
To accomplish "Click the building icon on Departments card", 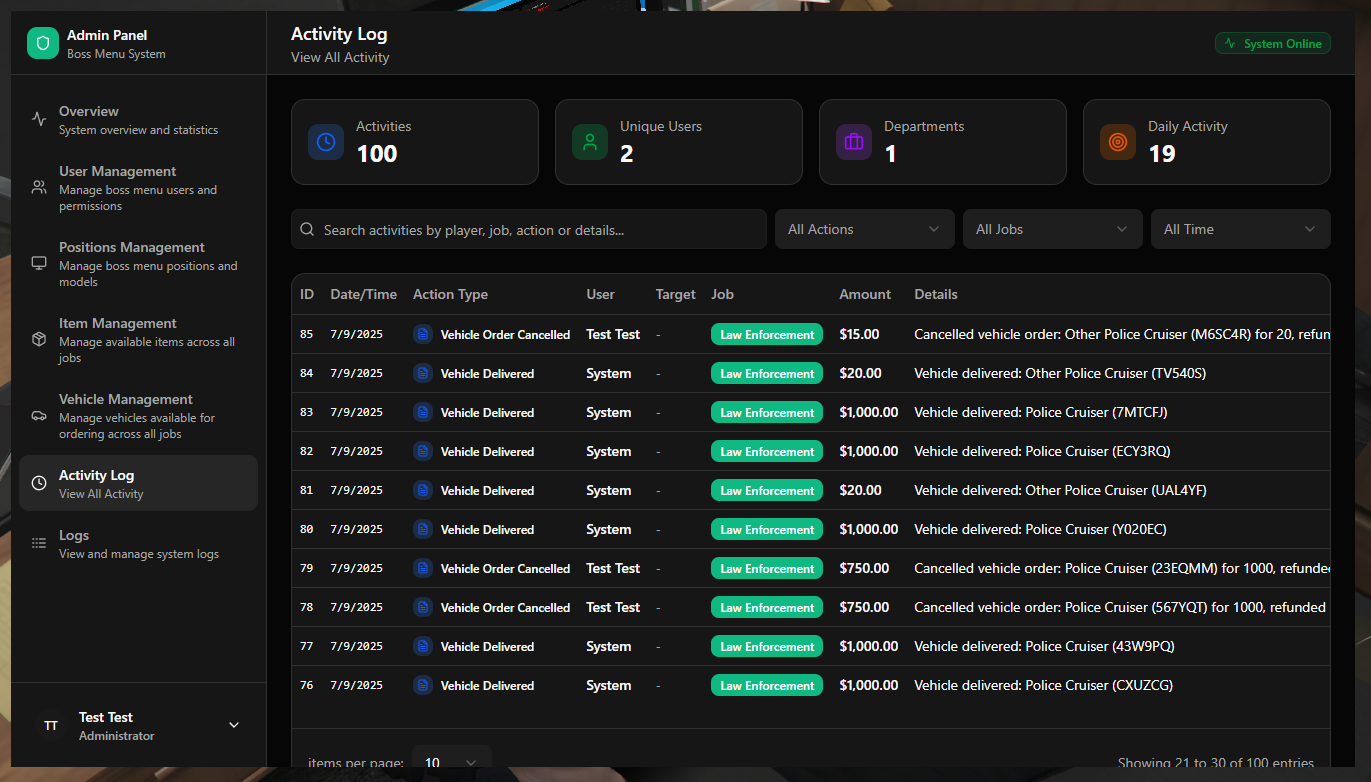I will click(x=853, y=142).
